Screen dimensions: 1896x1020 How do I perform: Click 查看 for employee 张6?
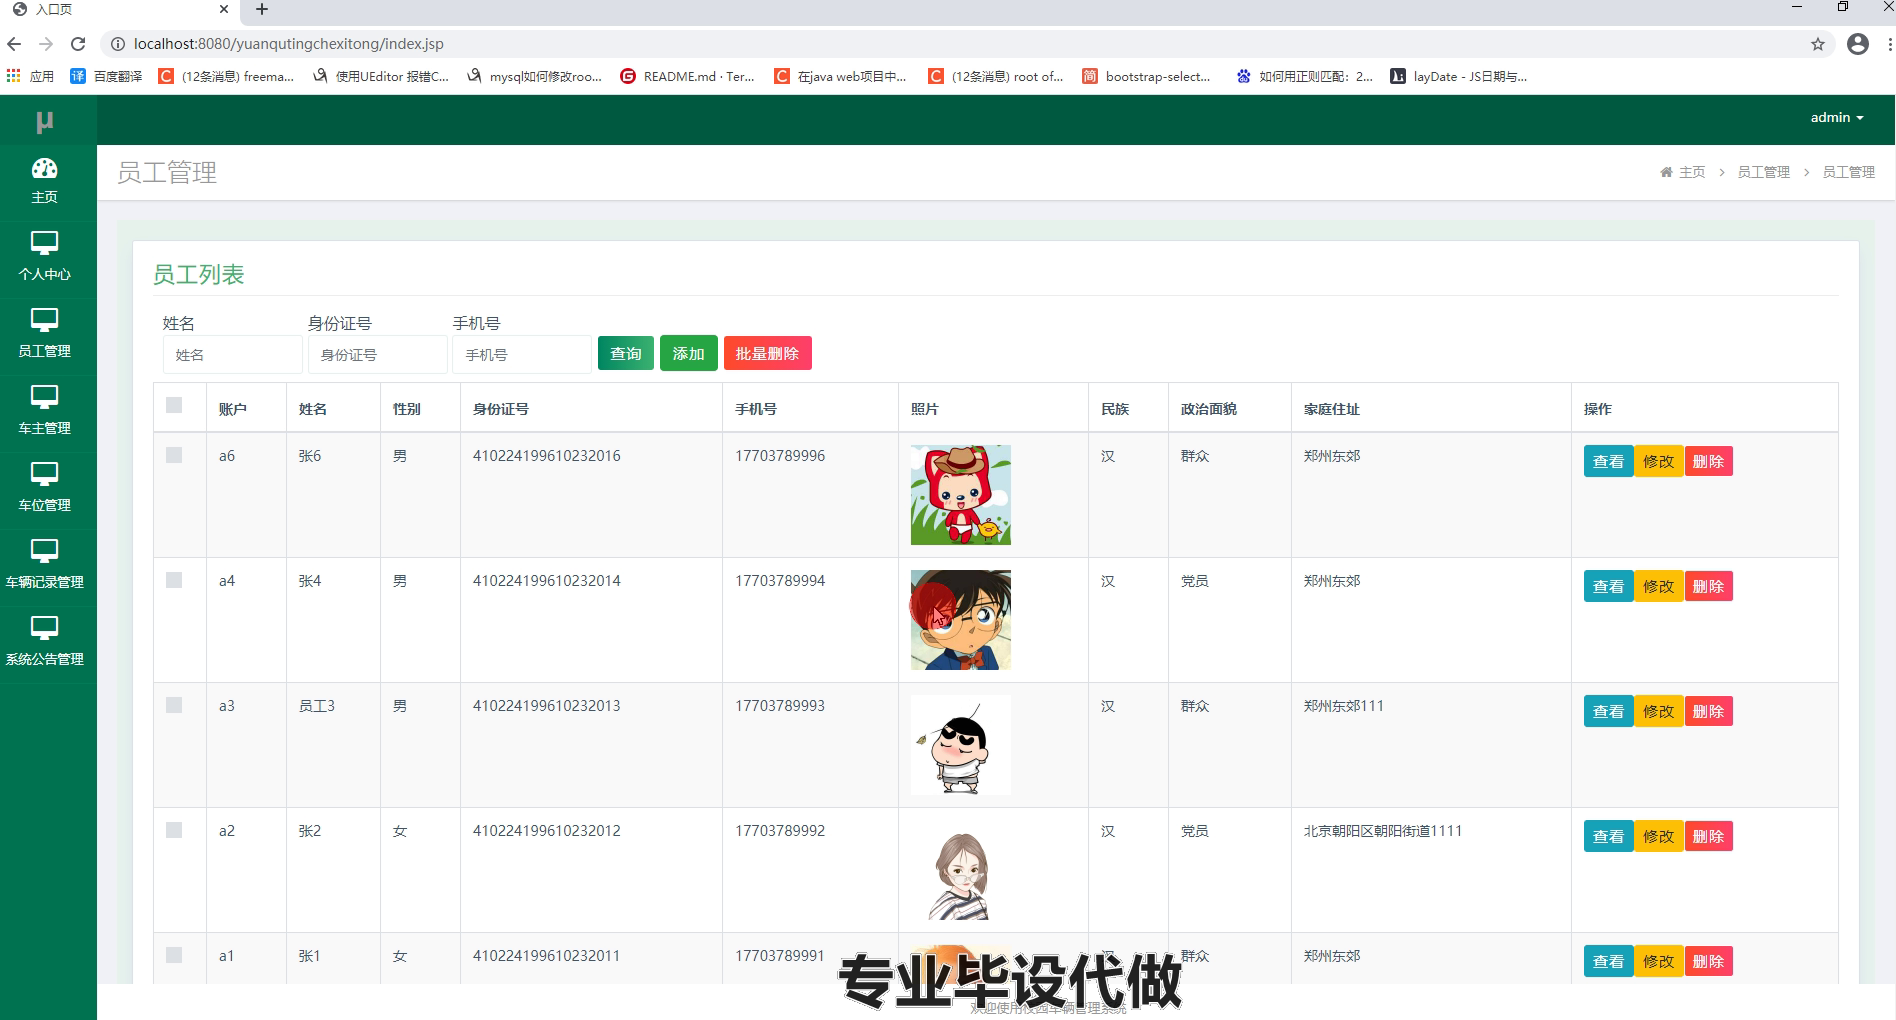point(1609,461)
